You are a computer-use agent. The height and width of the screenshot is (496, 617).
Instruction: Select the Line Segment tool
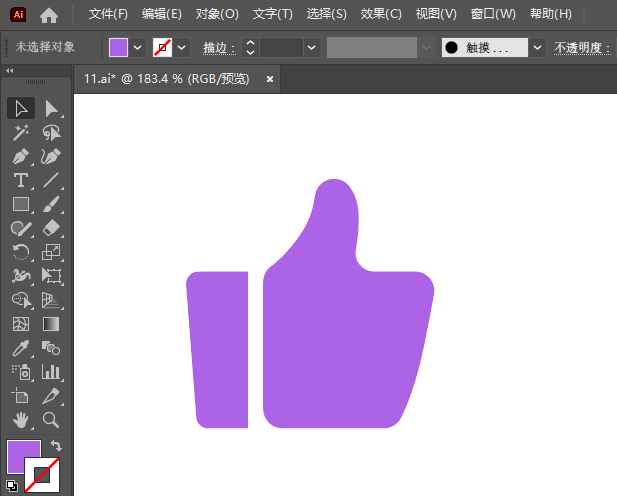51,181
